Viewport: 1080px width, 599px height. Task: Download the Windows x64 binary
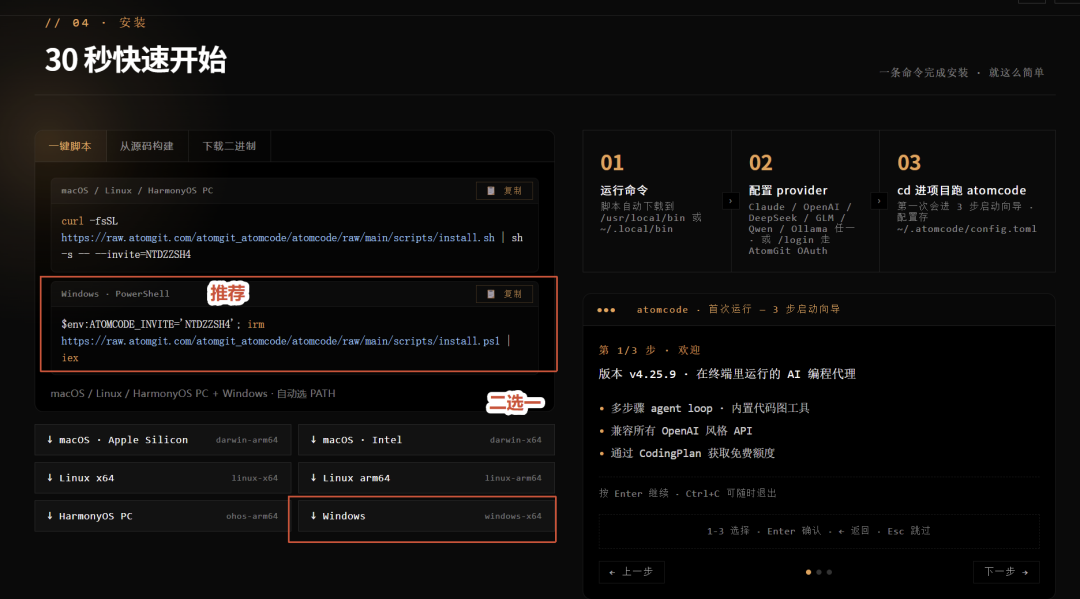pos(426,516)
